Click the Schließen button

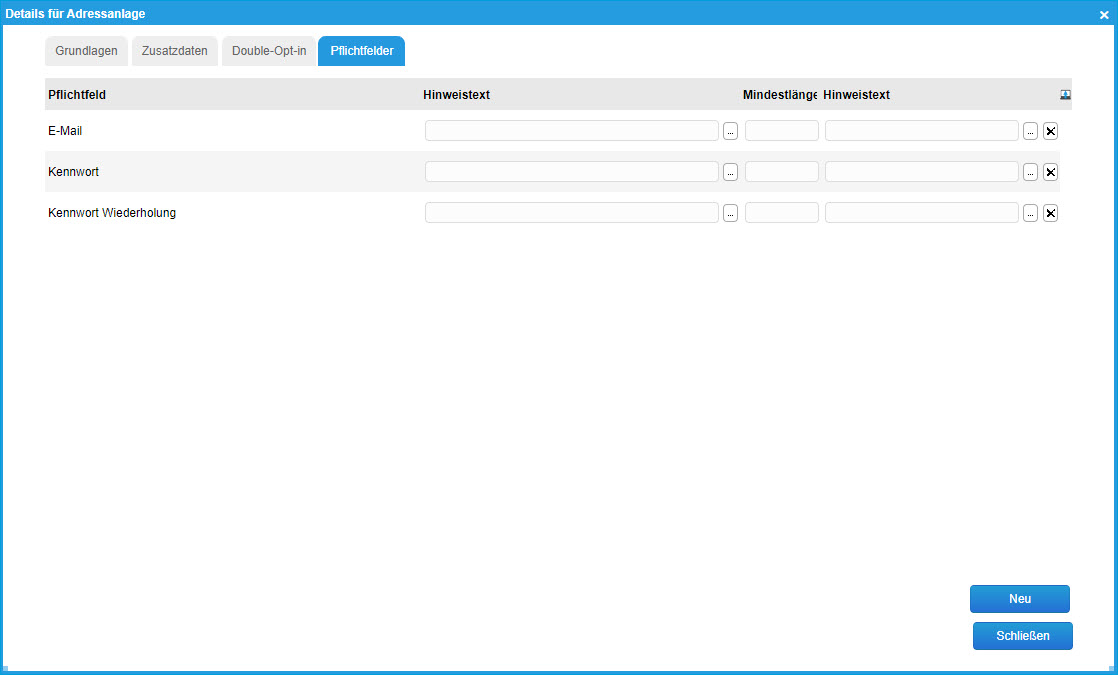click(x=1022, y=636)
